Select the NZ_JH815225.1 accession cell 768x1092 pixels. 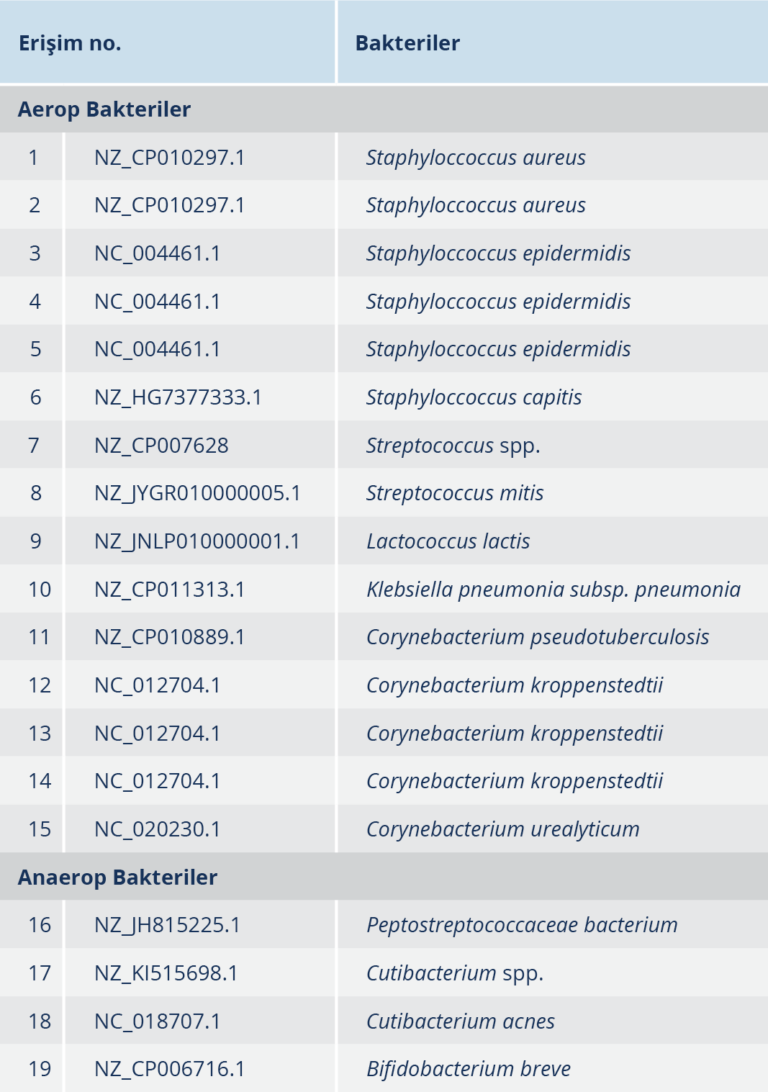coord(167,925)
